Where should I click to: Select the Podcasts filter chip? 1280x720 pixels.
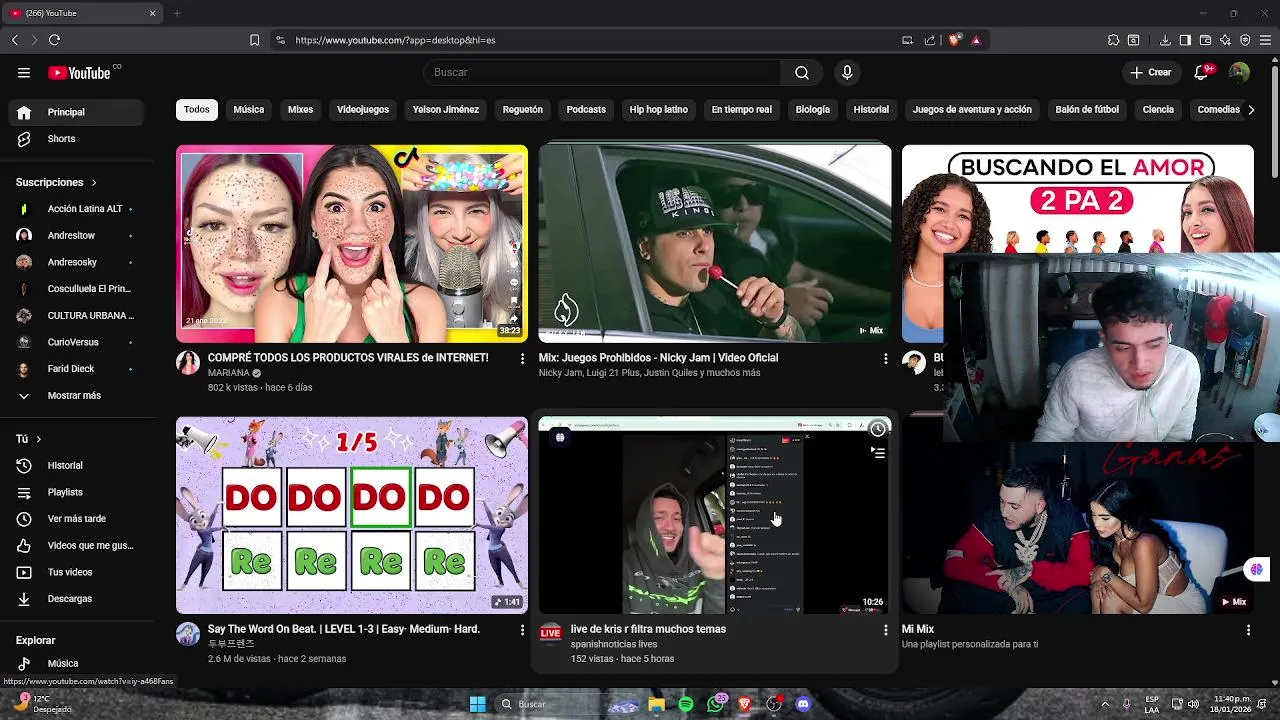[586, 110]
